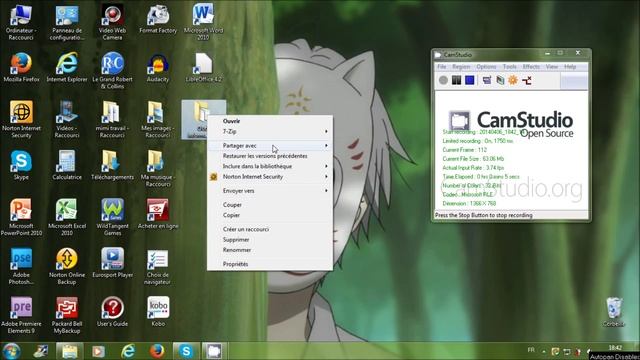Open the CamStudio Region menu

pyautogui.click(x=461, y=67)
